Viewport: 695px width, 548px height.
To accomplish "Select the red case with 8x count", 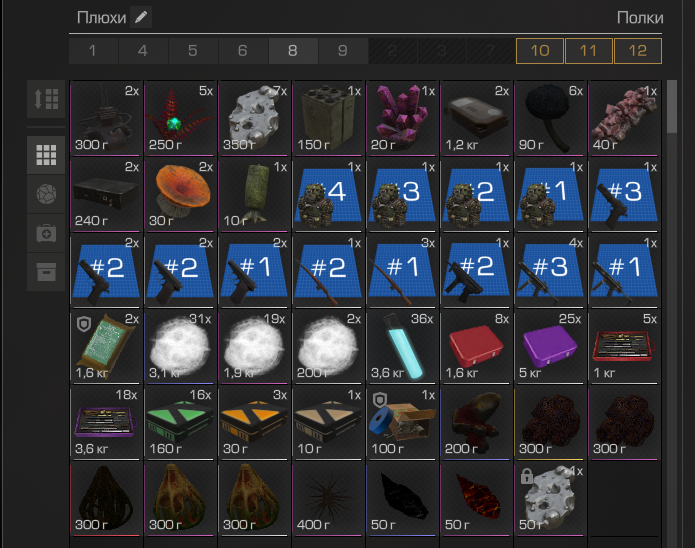I will [x=476, y=346].
